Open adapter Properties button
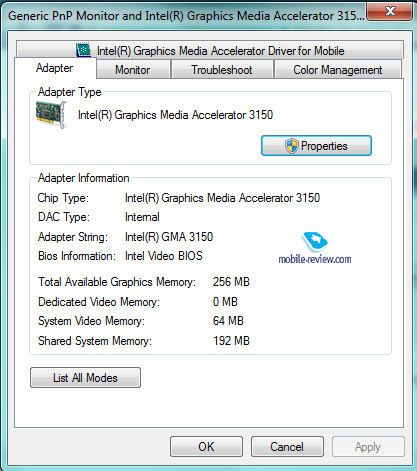 point(316,146)
